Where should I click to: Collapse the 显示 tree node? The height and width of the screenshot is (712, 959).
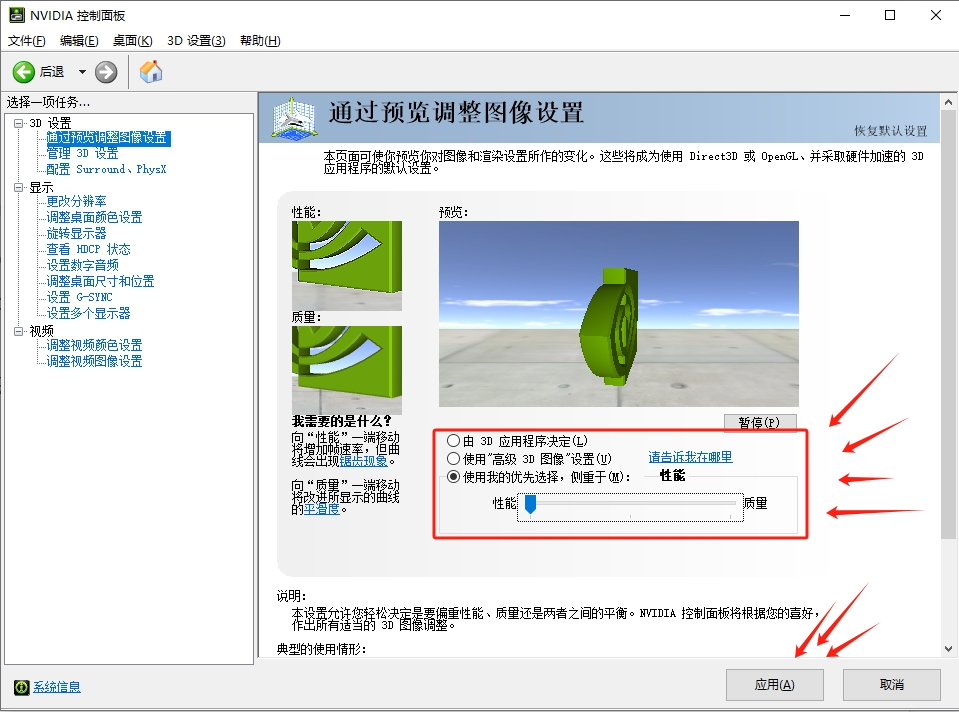tap(18, 187)
